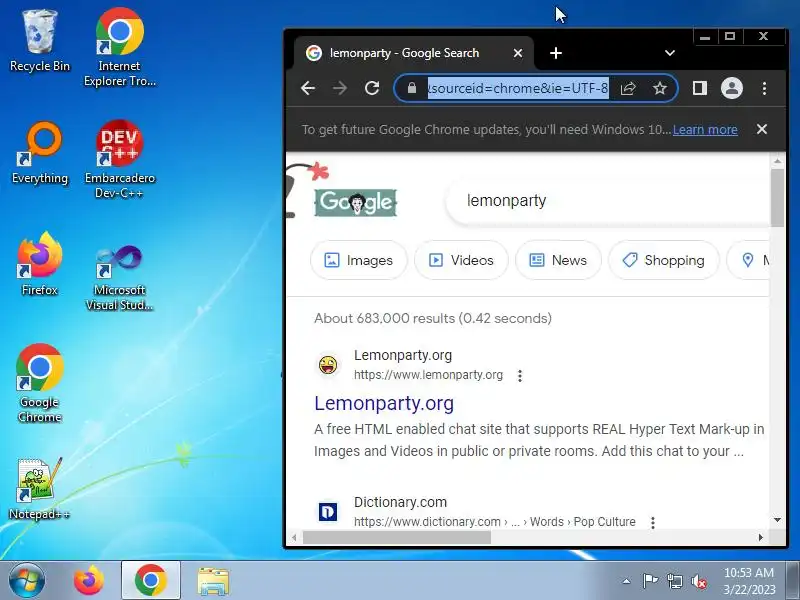Open Microsoft Visual Studio desktop shortcut
This screenshot has height=600, width=800.
(x=119, y=278)
